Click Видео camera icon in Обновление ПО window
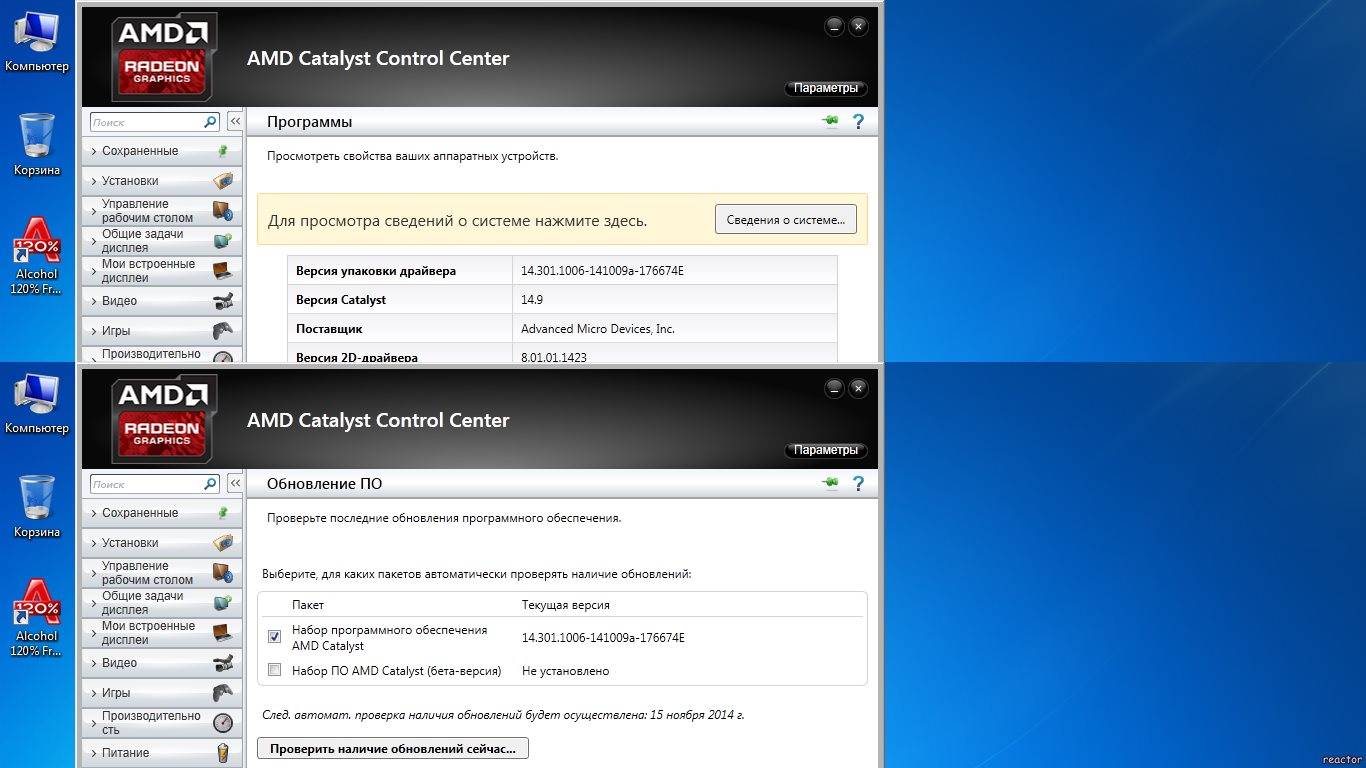This screenshot has width=1366, height=768. [223, 663]
